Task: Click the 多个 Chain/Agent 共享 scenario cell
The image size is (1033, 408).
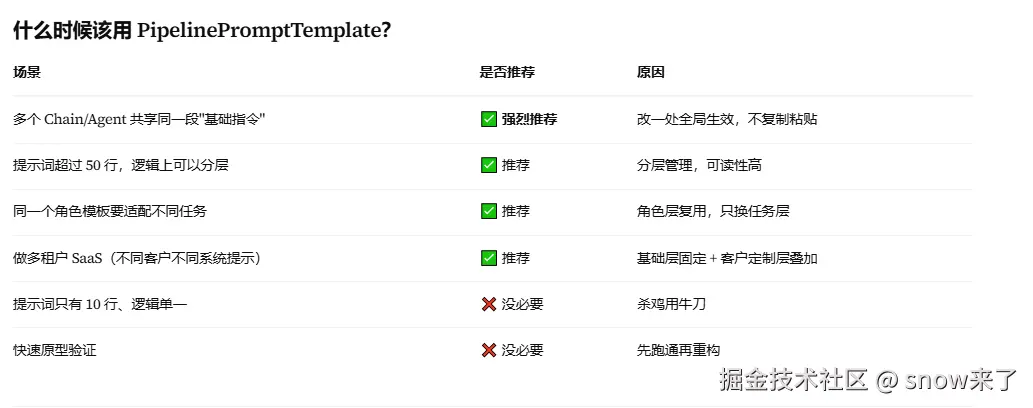Action: (x=139, y=119)
